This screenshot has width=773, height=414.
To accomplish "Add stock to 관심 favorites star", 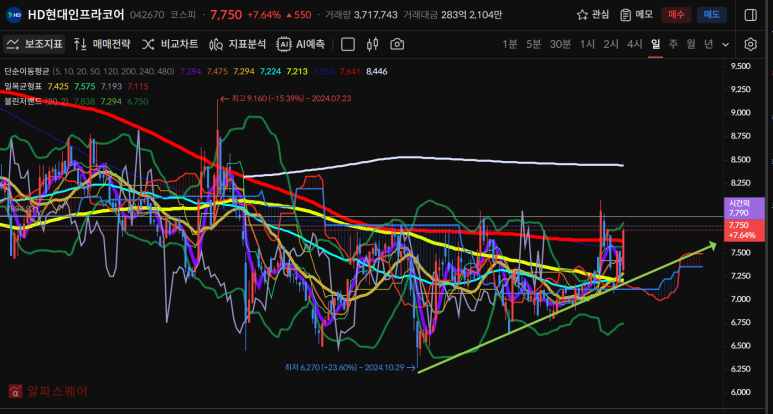I will (x=593, y=15).
